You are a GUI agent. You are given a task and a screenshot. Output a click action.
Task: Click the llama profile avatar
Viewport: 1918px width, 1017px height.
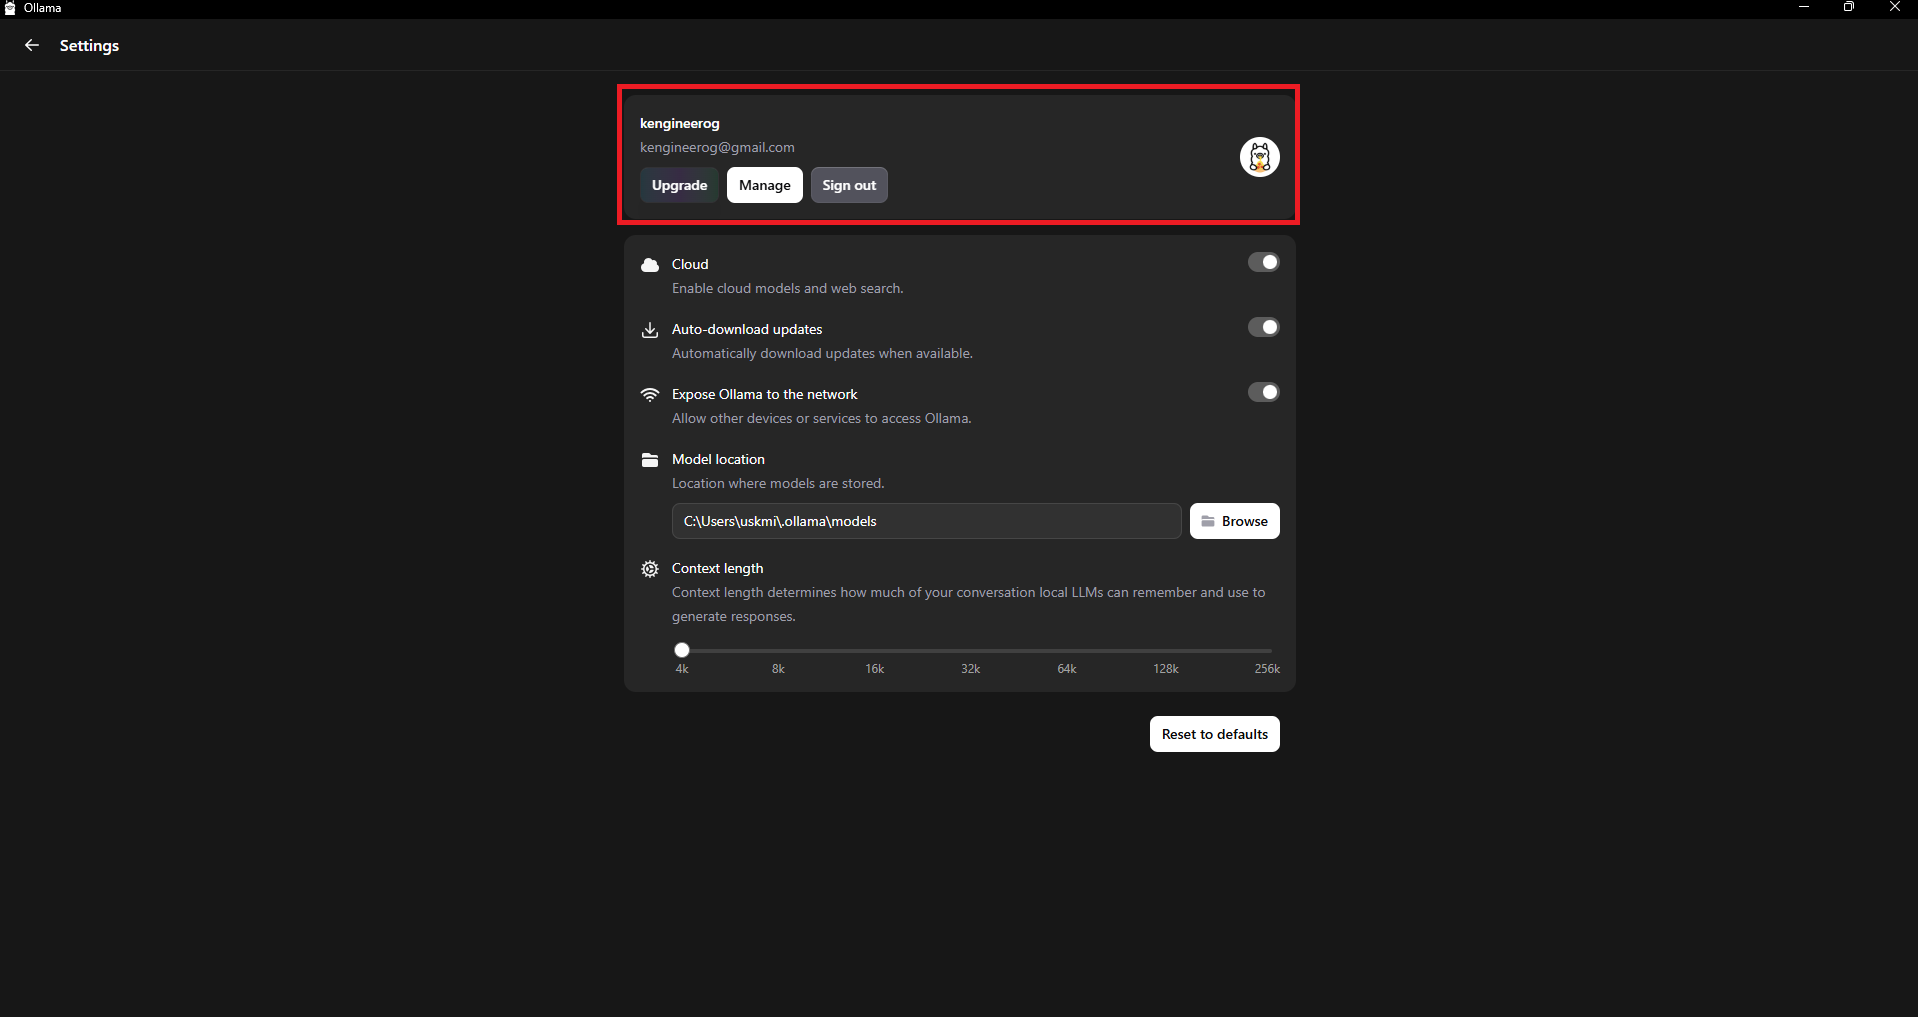pos(1259,157)
